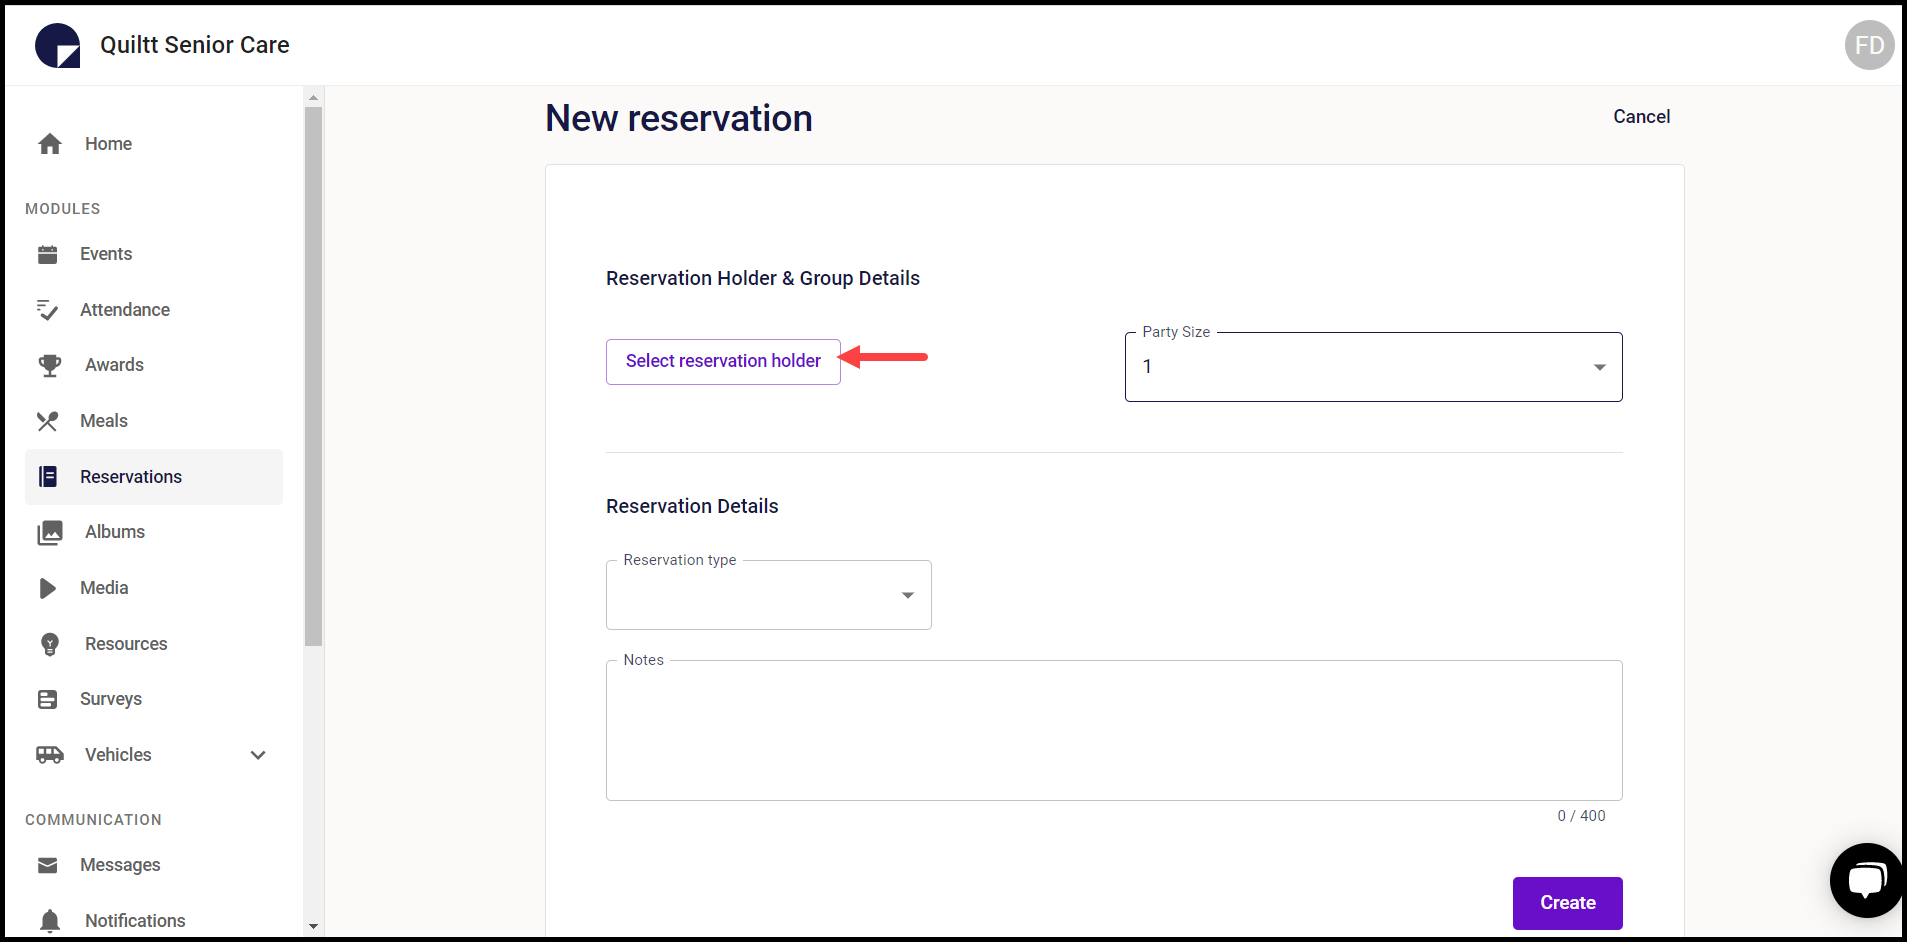This screenshot has width=1907, height=942.
Task: Click the Meals utensils icon
Action: (47, 421)
